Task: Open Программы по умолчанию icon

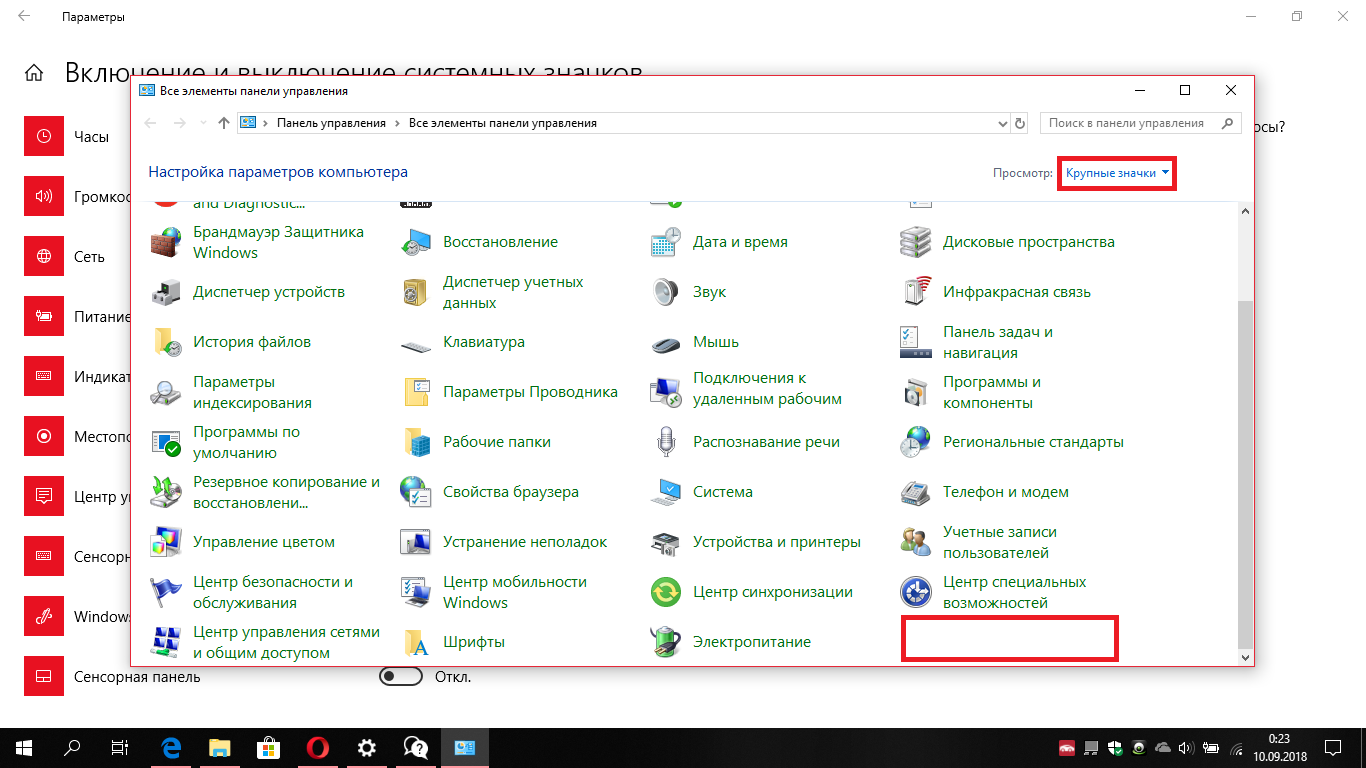Action: click(166, 442)
